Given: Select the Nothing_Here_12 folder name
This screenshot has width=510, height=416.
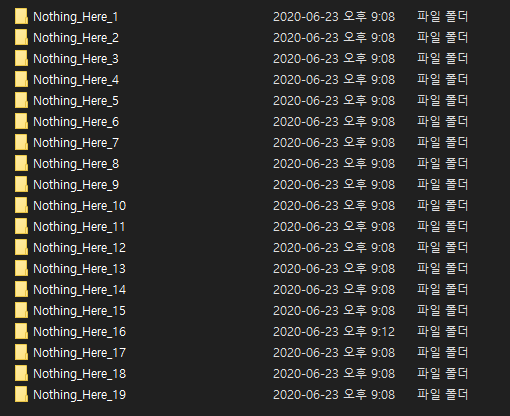Looking at the screenshot, I should pyautogui.click(x=80, y=248).
